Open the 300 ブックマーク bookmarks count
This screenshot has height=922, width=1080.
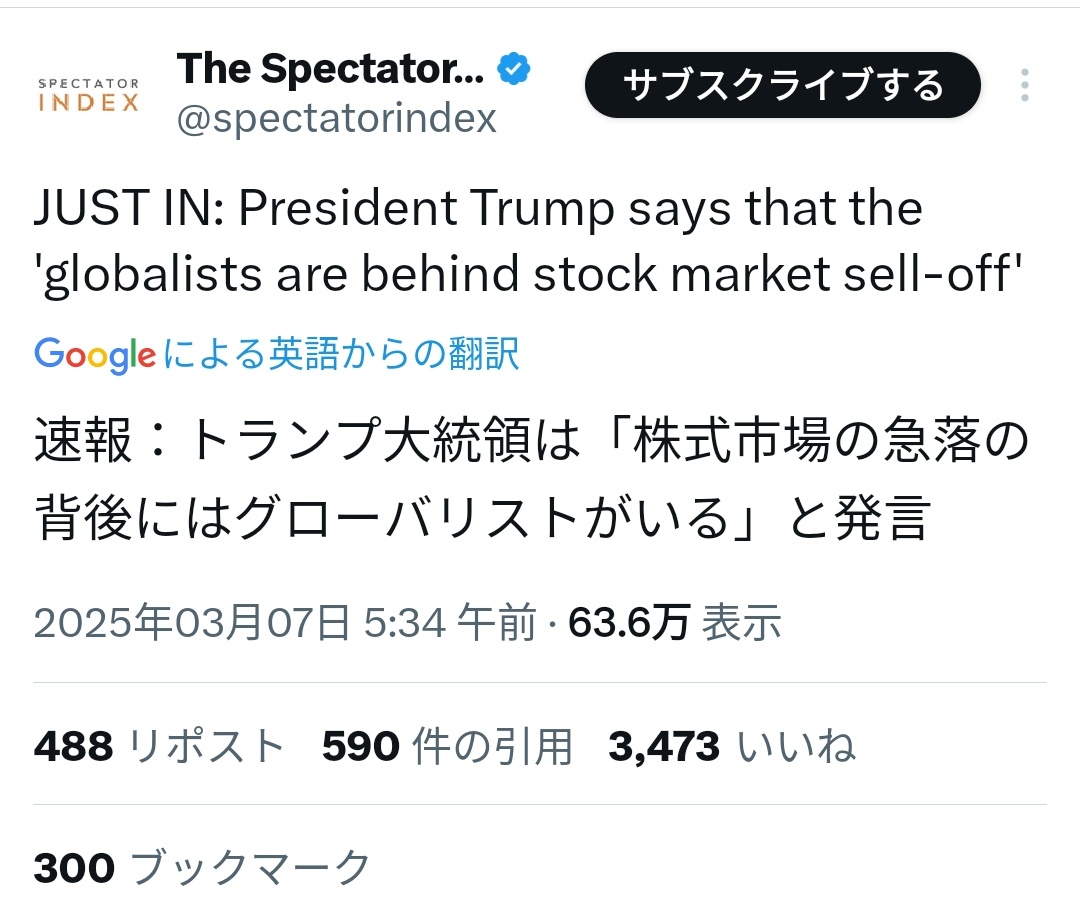point(202,868)
